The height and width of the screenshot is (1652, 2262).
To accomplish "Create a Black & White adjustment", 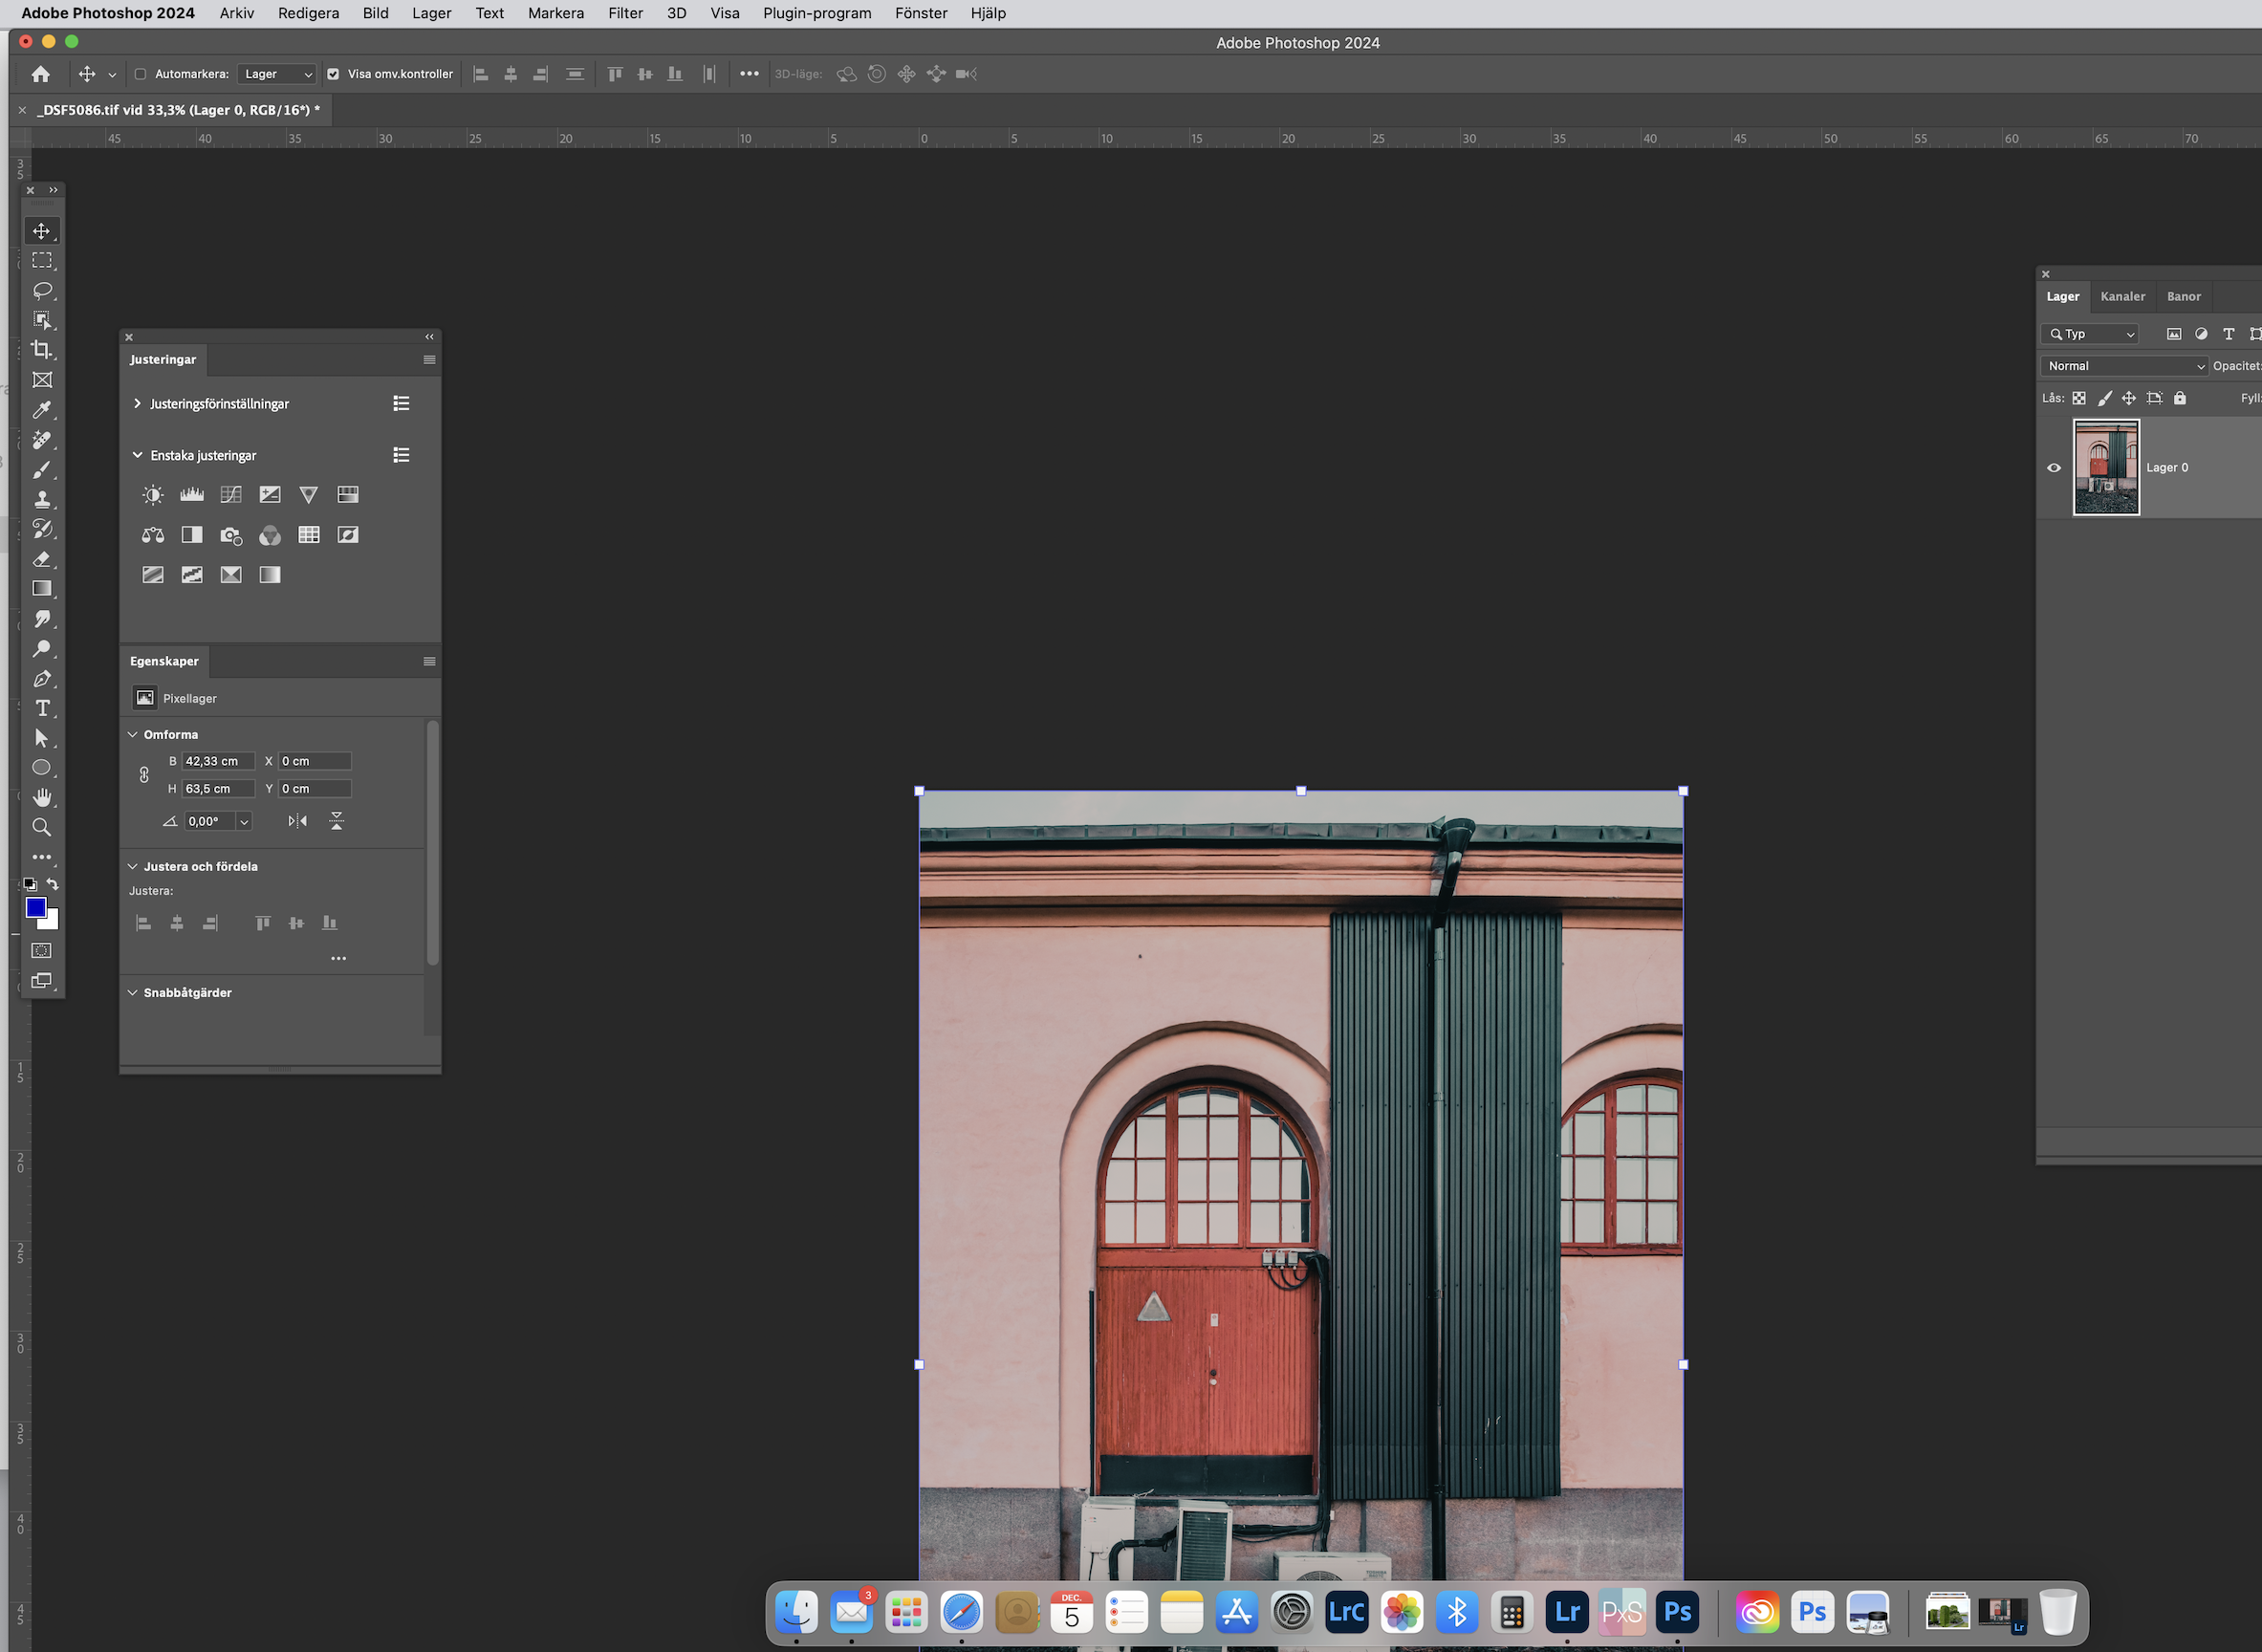I will [x=191, y=535].
